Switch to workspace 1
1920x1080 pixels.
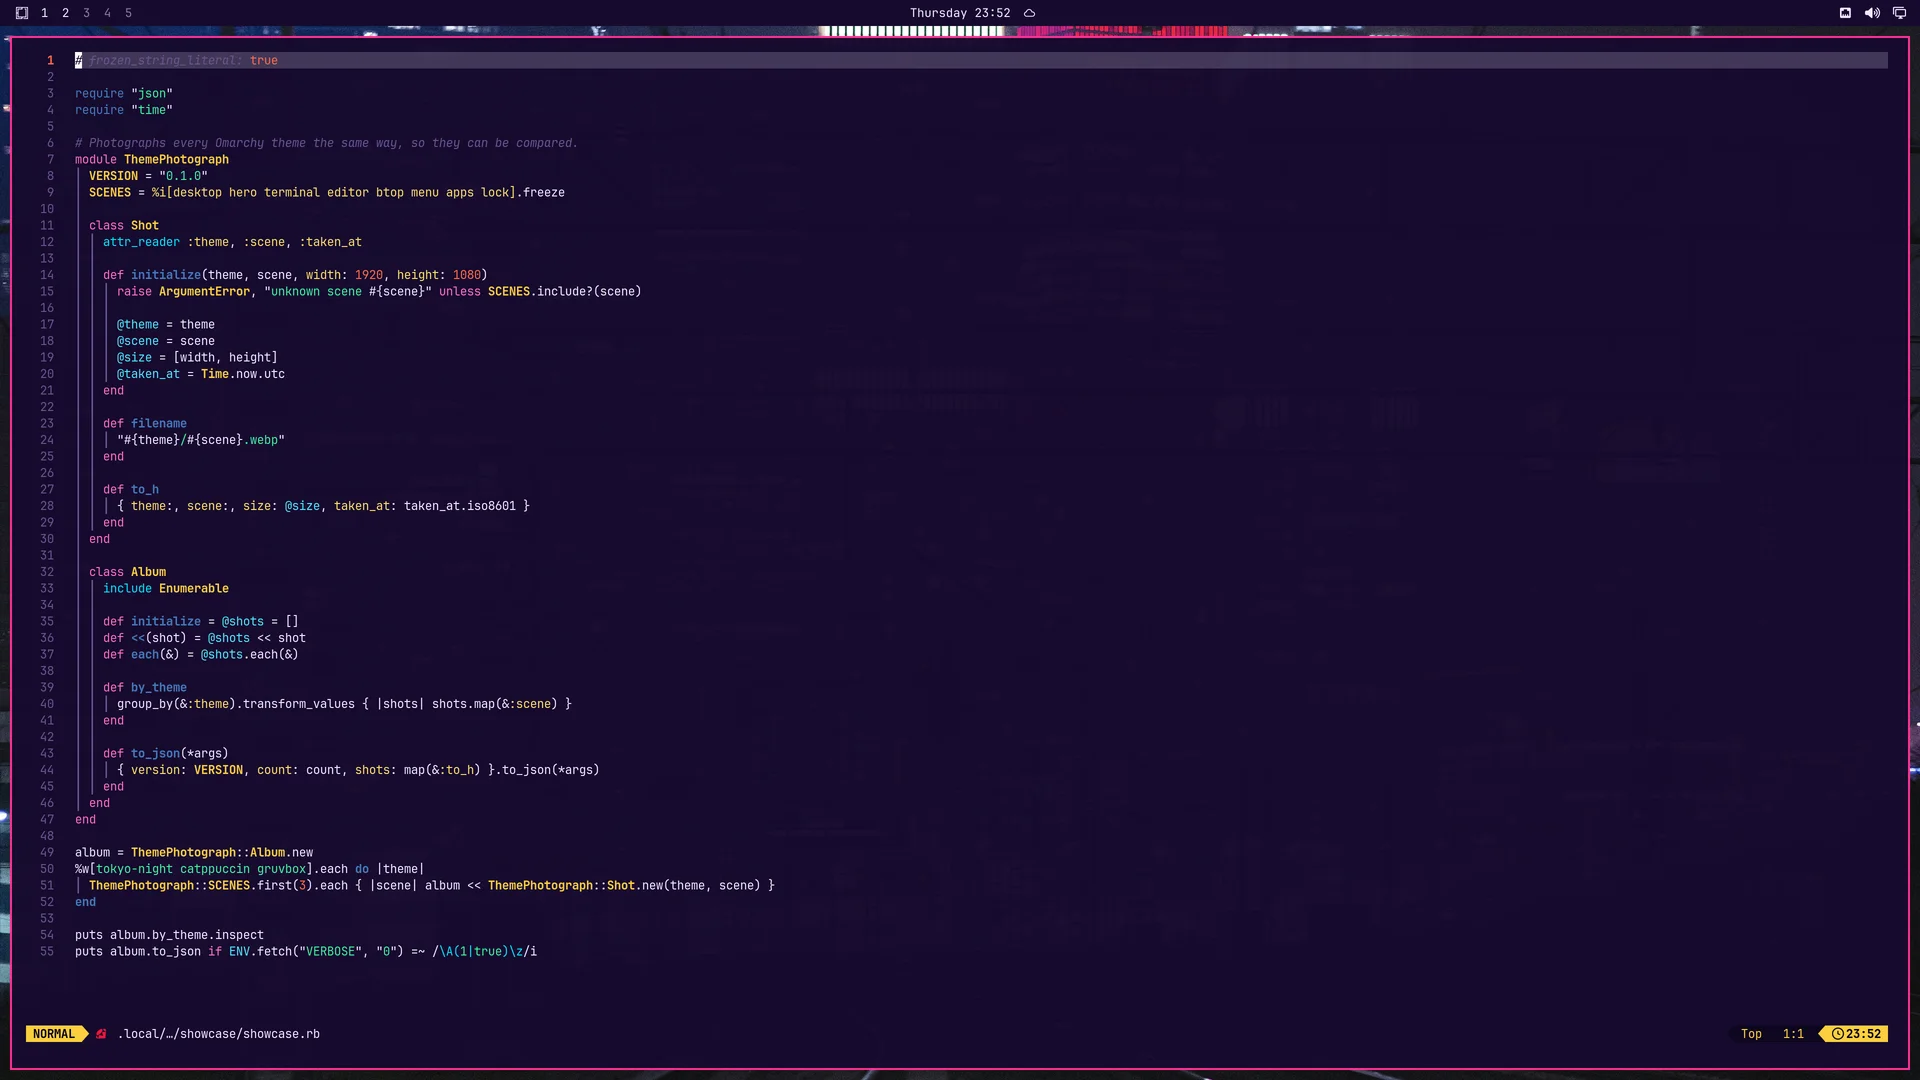click(44, 13)
